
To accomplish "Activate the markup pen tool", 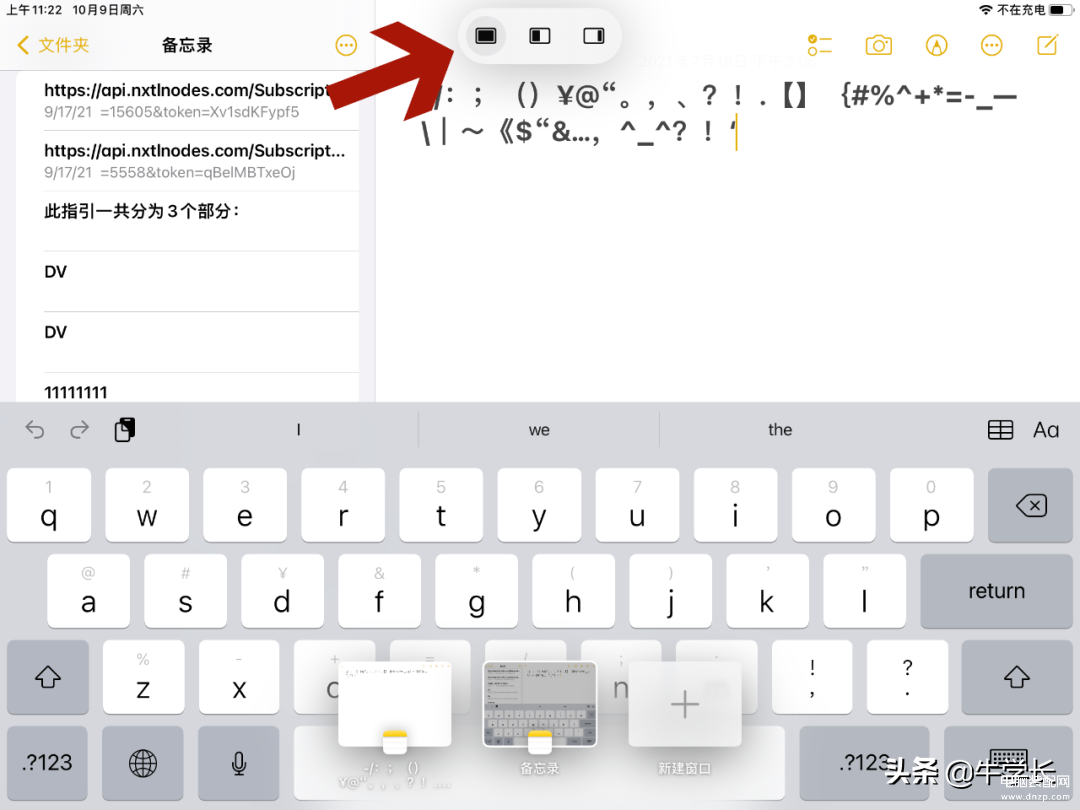I will pos(936,45).
